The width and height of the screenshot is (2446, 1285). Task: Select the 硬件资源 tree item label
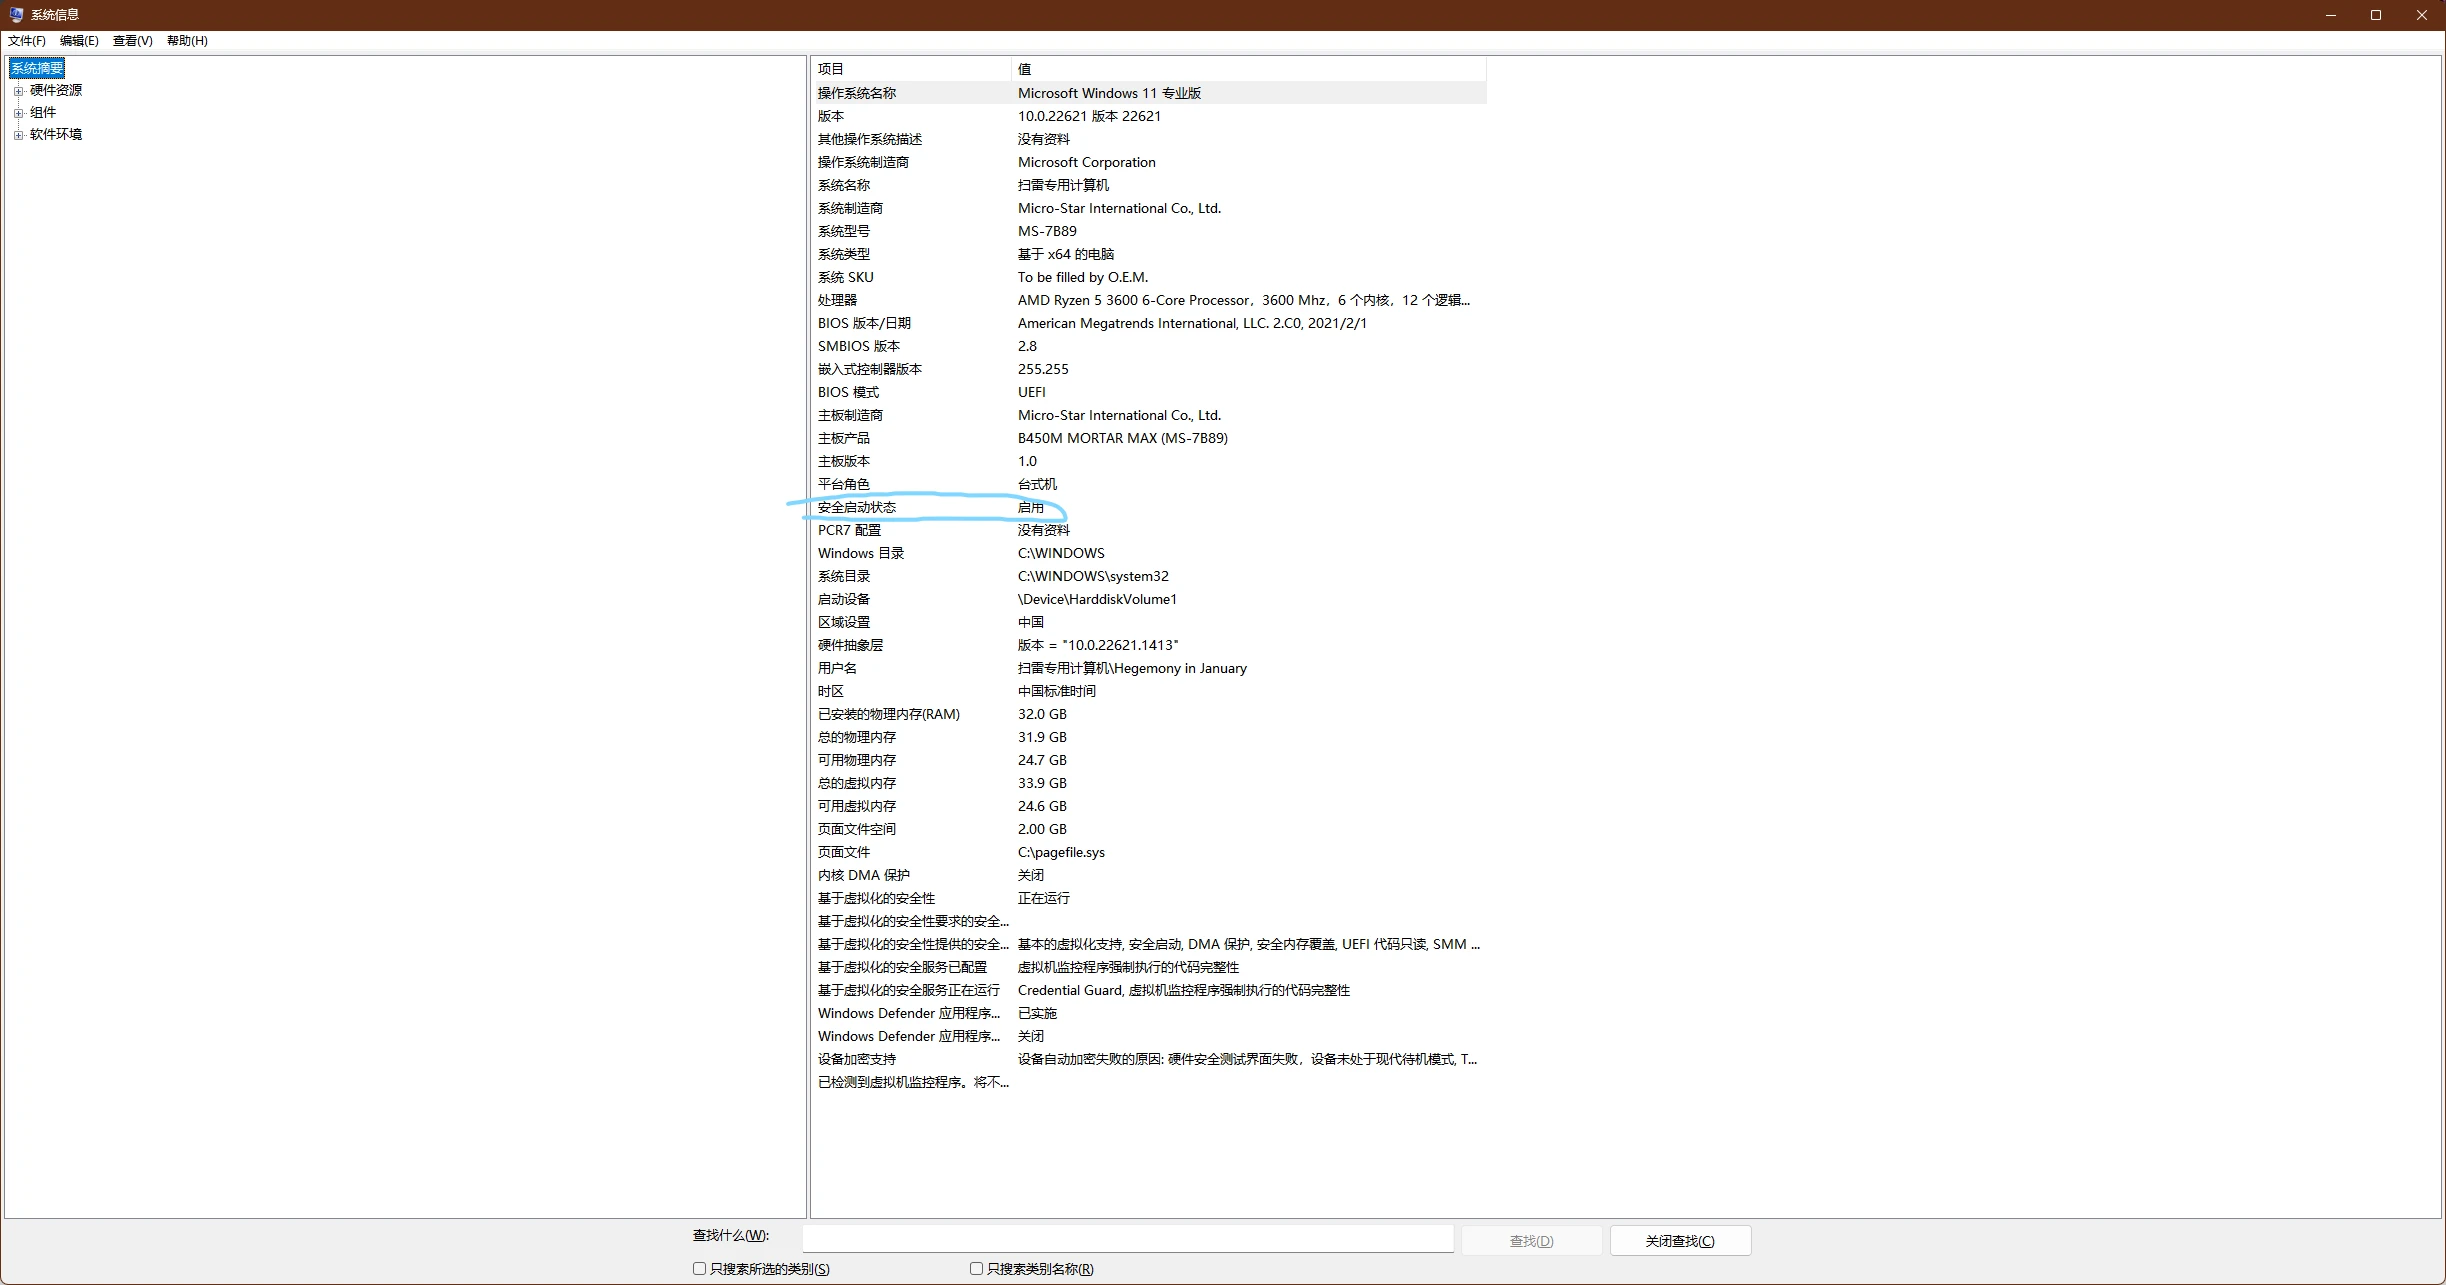pos(56,90)
